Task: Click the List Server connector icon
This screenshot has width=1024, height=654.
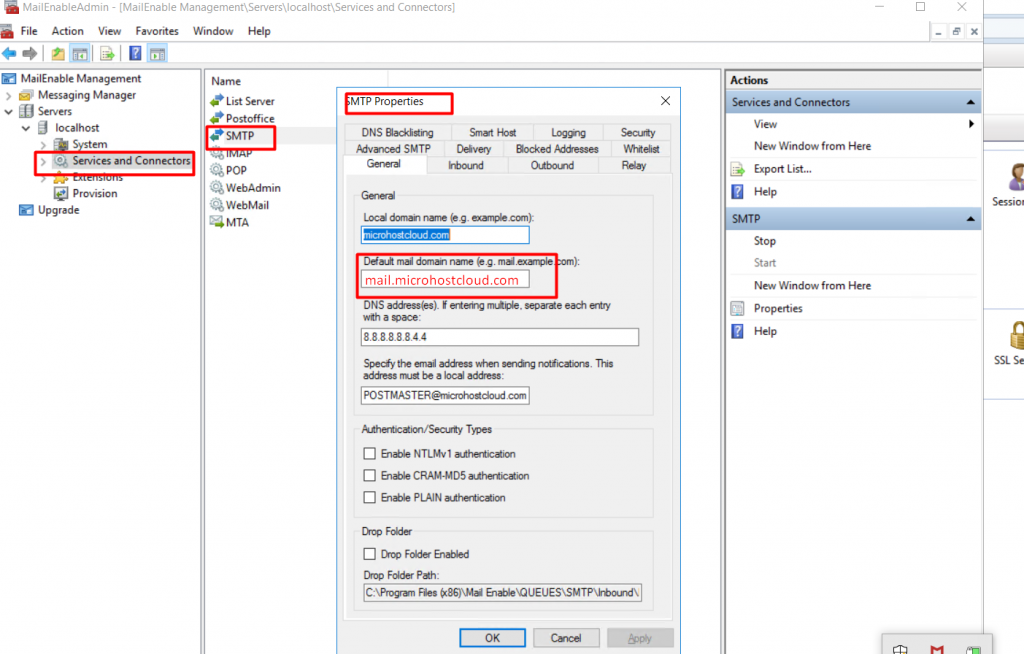Action: 217,101
